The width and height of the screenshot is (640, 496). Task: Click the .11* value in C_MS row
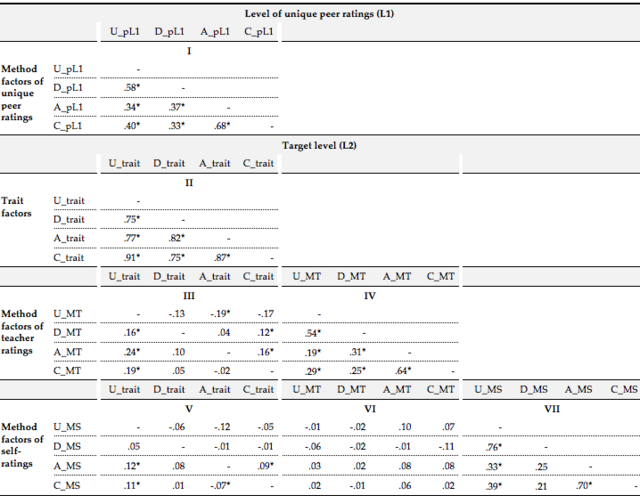click(132, 485)
